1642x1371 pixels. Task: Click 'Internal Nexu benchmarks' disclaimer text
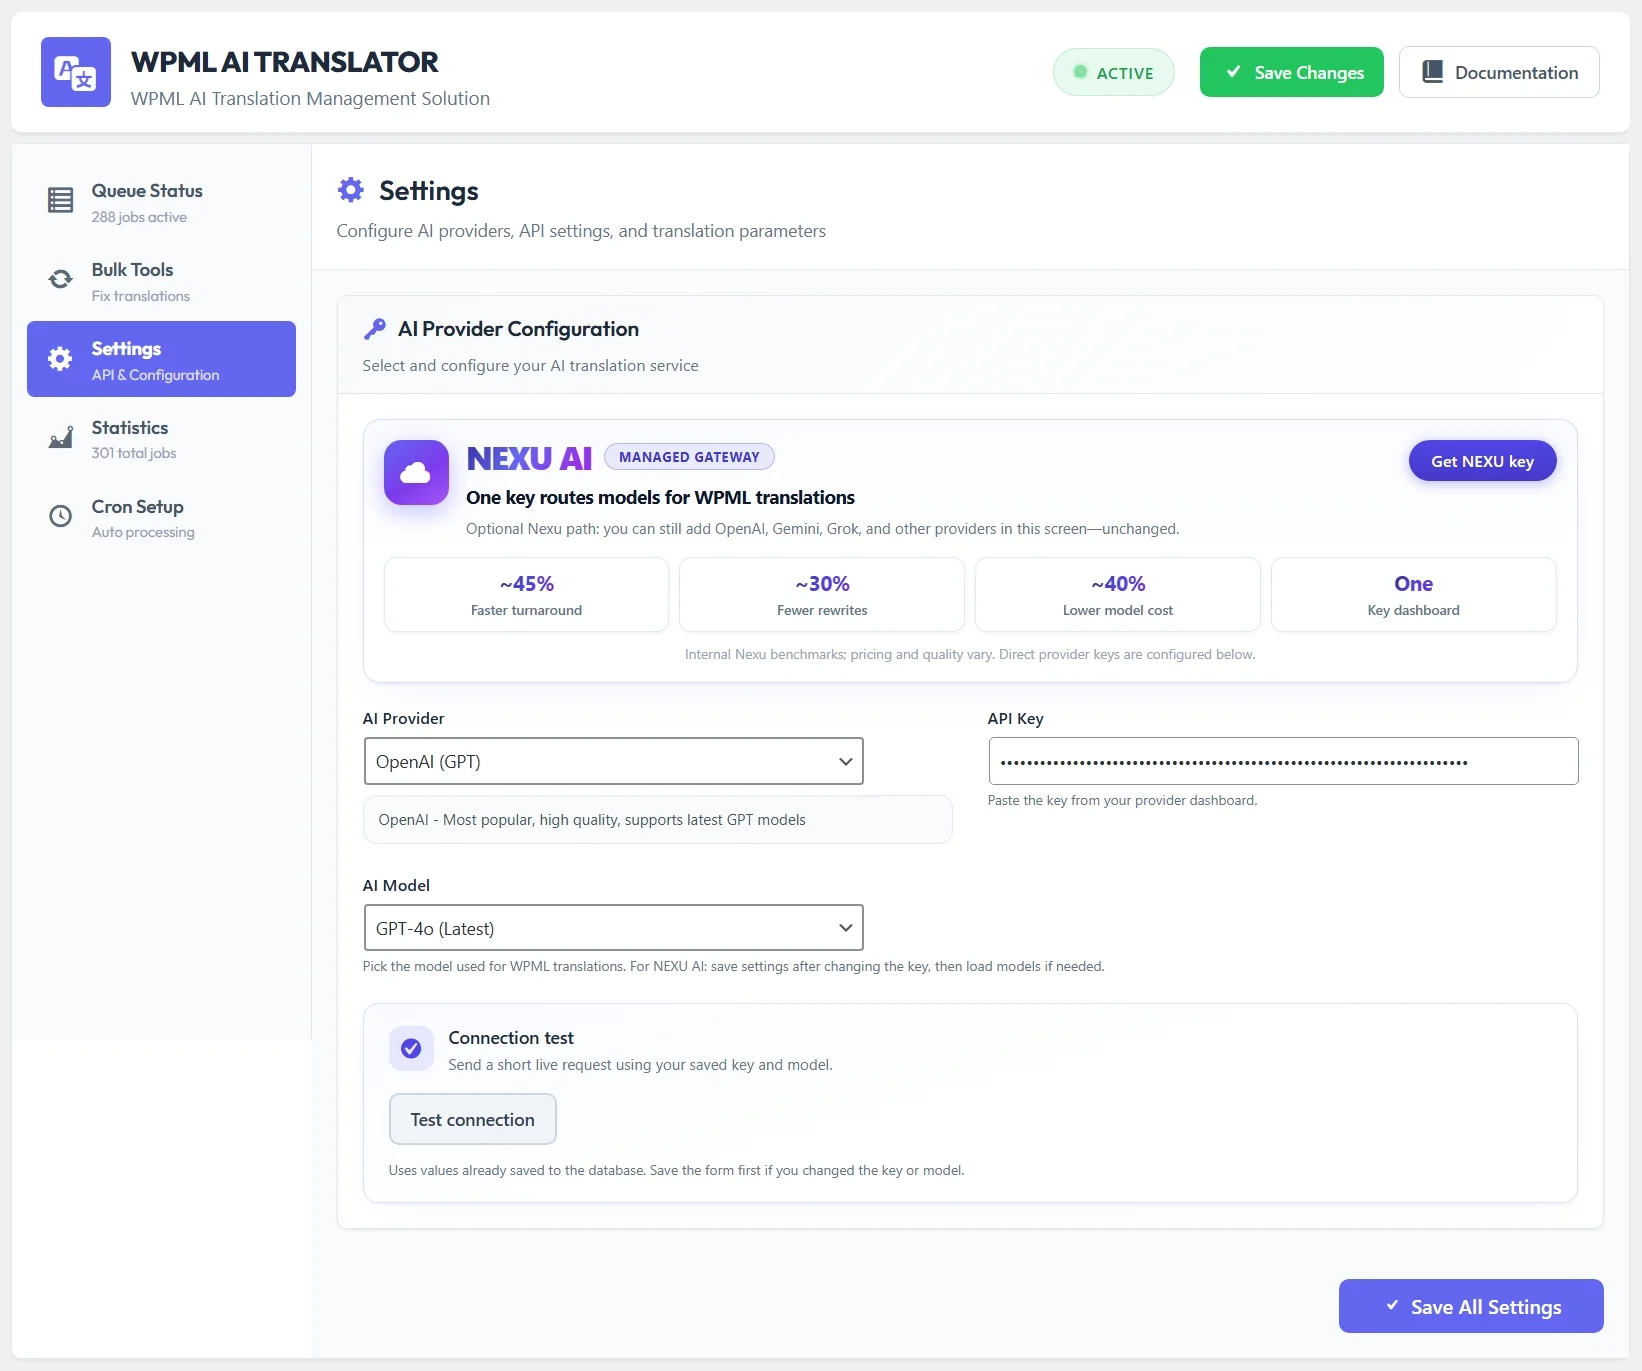(x=970, y=654)
